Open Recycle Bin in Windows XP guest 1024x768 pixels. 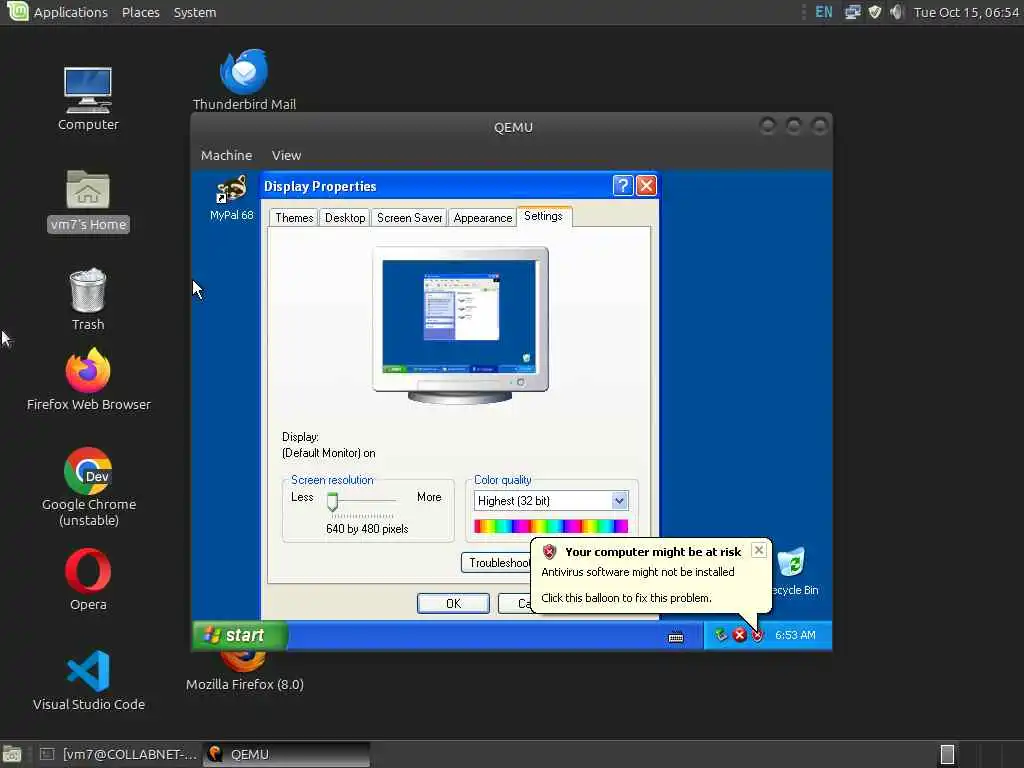point(792,572)
